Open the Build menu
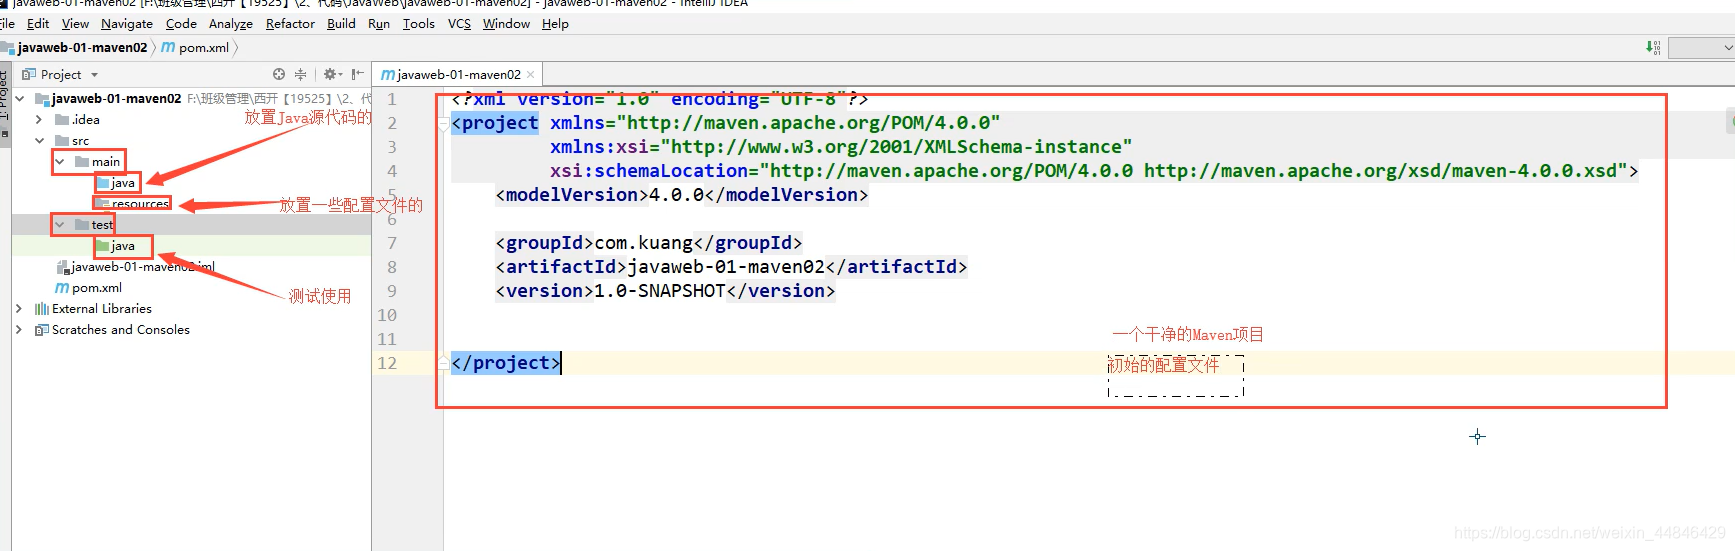This screenshot has height=551, width=1735. pos(341,23)
